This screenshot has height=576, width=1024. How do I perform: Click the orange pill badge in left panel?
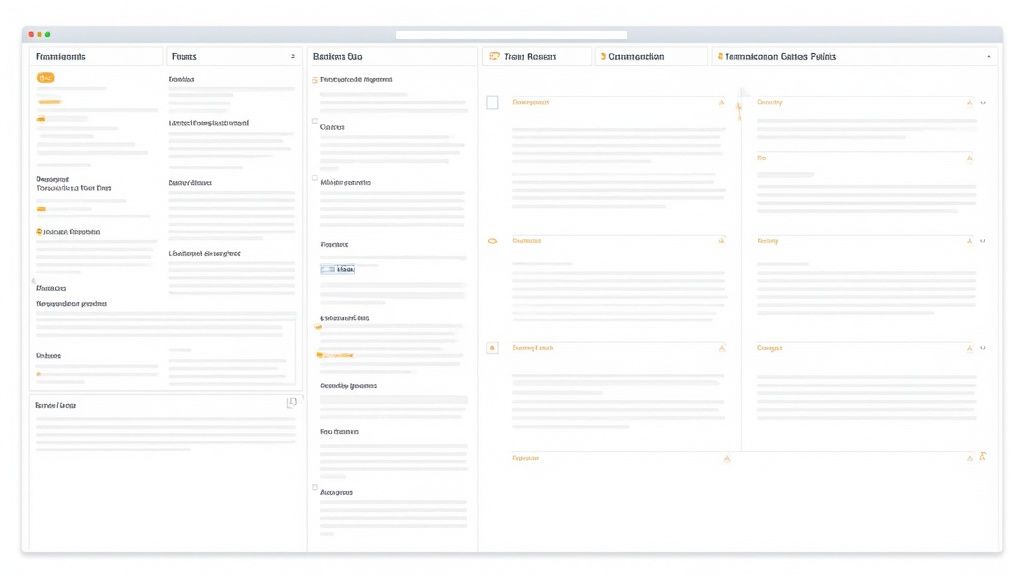(46, 77)
